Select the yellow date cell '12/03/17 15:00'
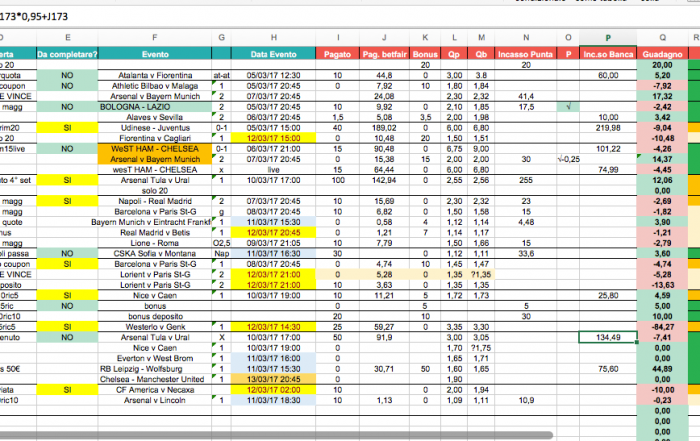The image size is (700, 441). [273, 138]
